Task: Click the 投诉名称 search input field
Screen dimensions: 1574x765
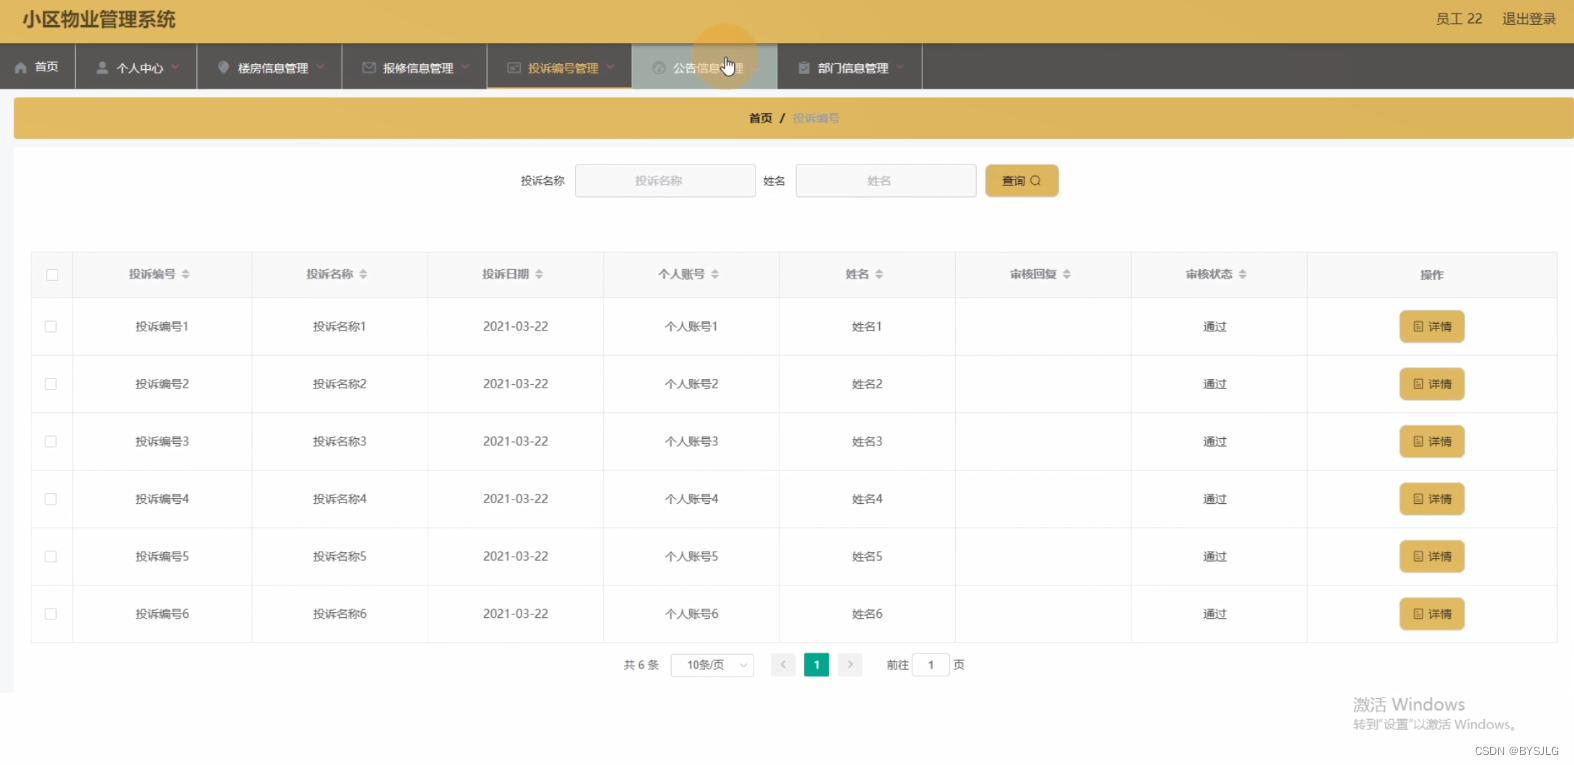Action: (x=665, y=181)
